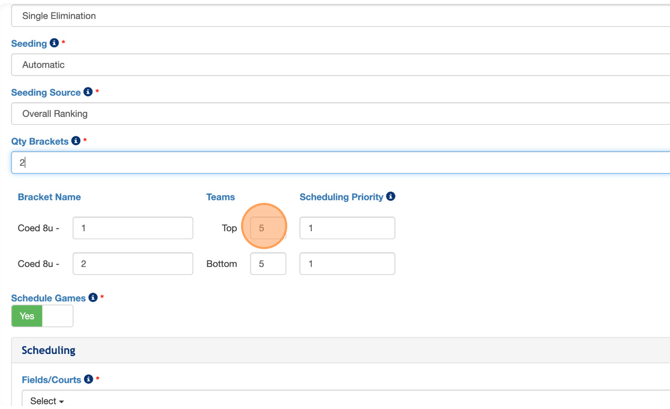Focus the Qty Brackets input field
670x409 pixels.
[340, 162]
